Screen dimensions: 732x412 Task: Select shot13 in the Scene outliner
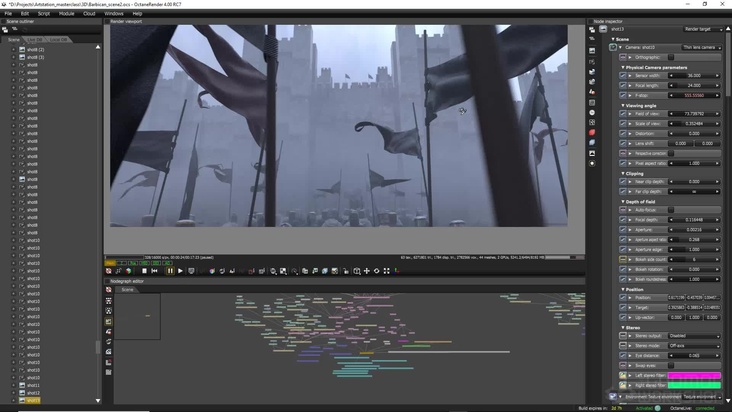point(33,400)
